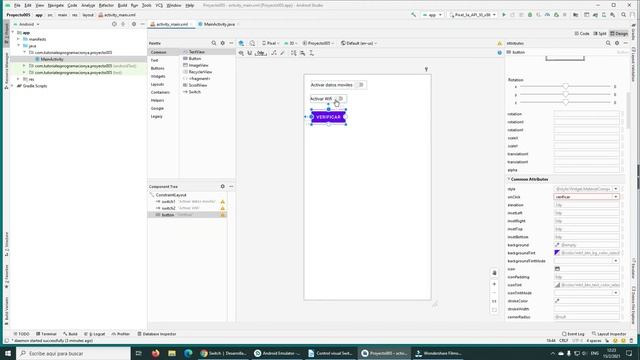
Task: Toggle the view options eye icon in design toolbar
Action: pos(241,53)
